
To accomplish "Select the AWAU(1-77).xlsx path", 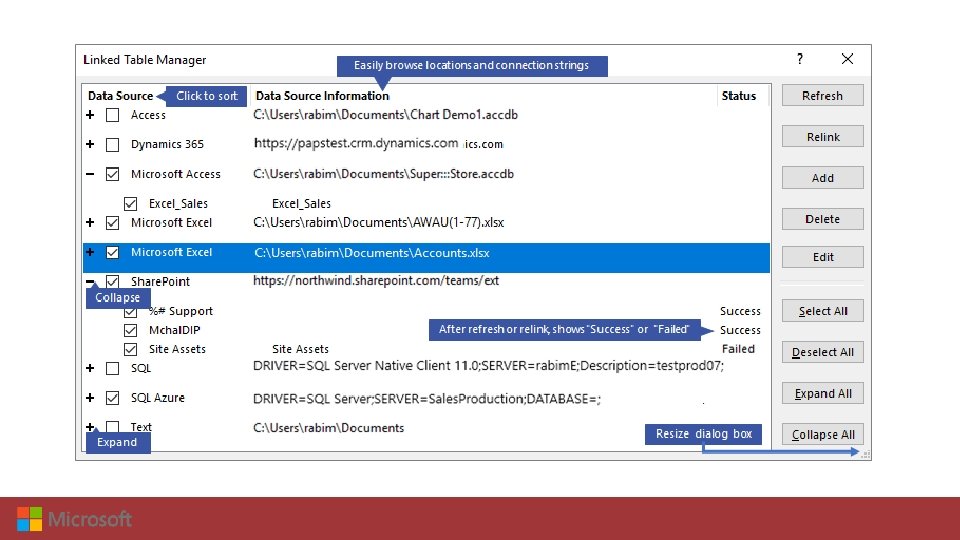I will [378, 222].
